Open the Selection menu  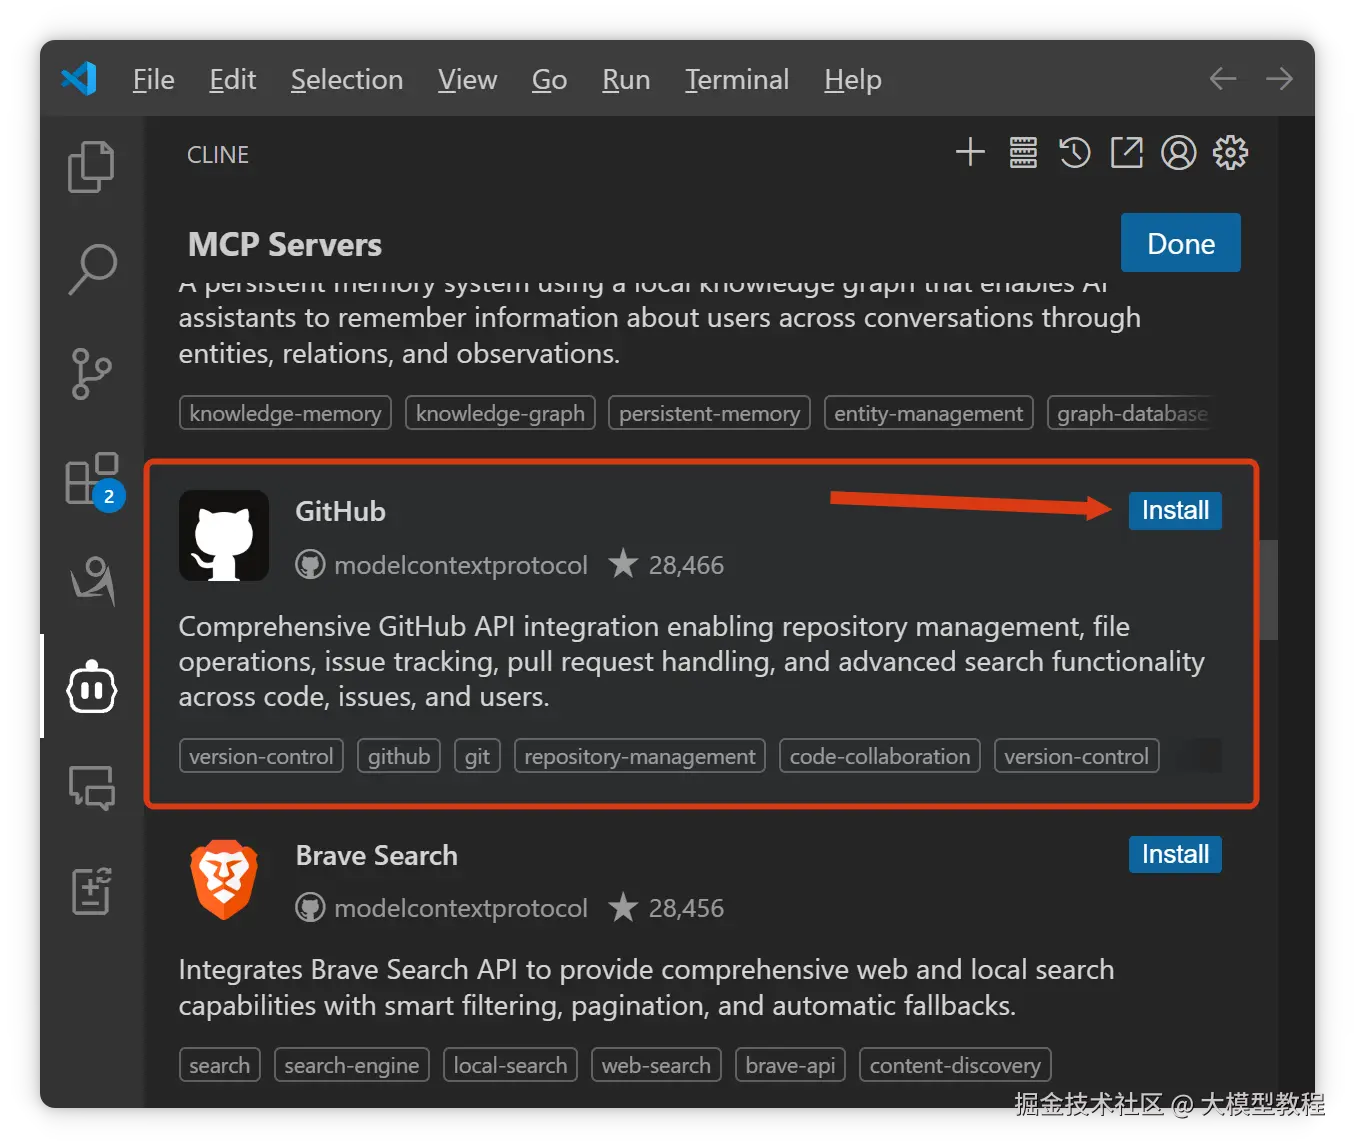click(x=347, y=79)
